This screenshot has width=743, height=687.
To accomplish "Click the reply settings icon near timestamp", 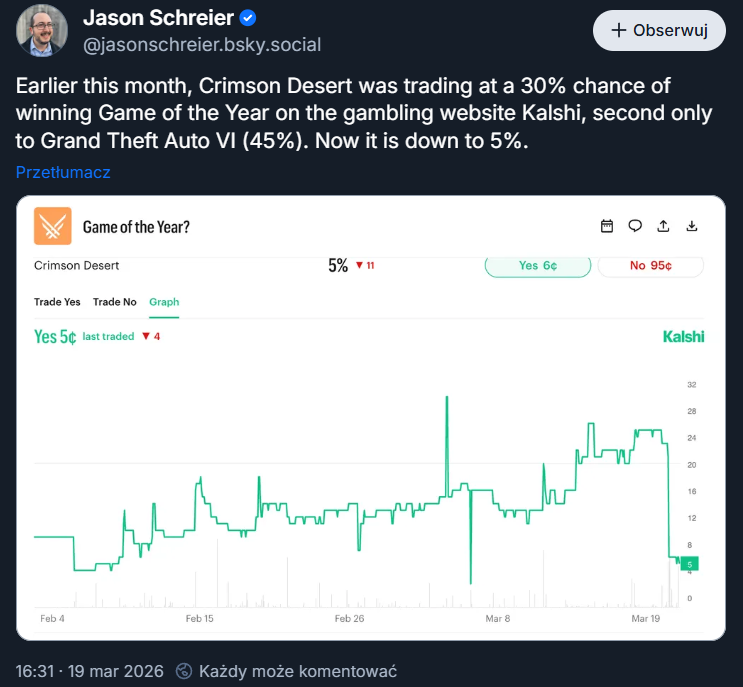I will tap(184, 671).
